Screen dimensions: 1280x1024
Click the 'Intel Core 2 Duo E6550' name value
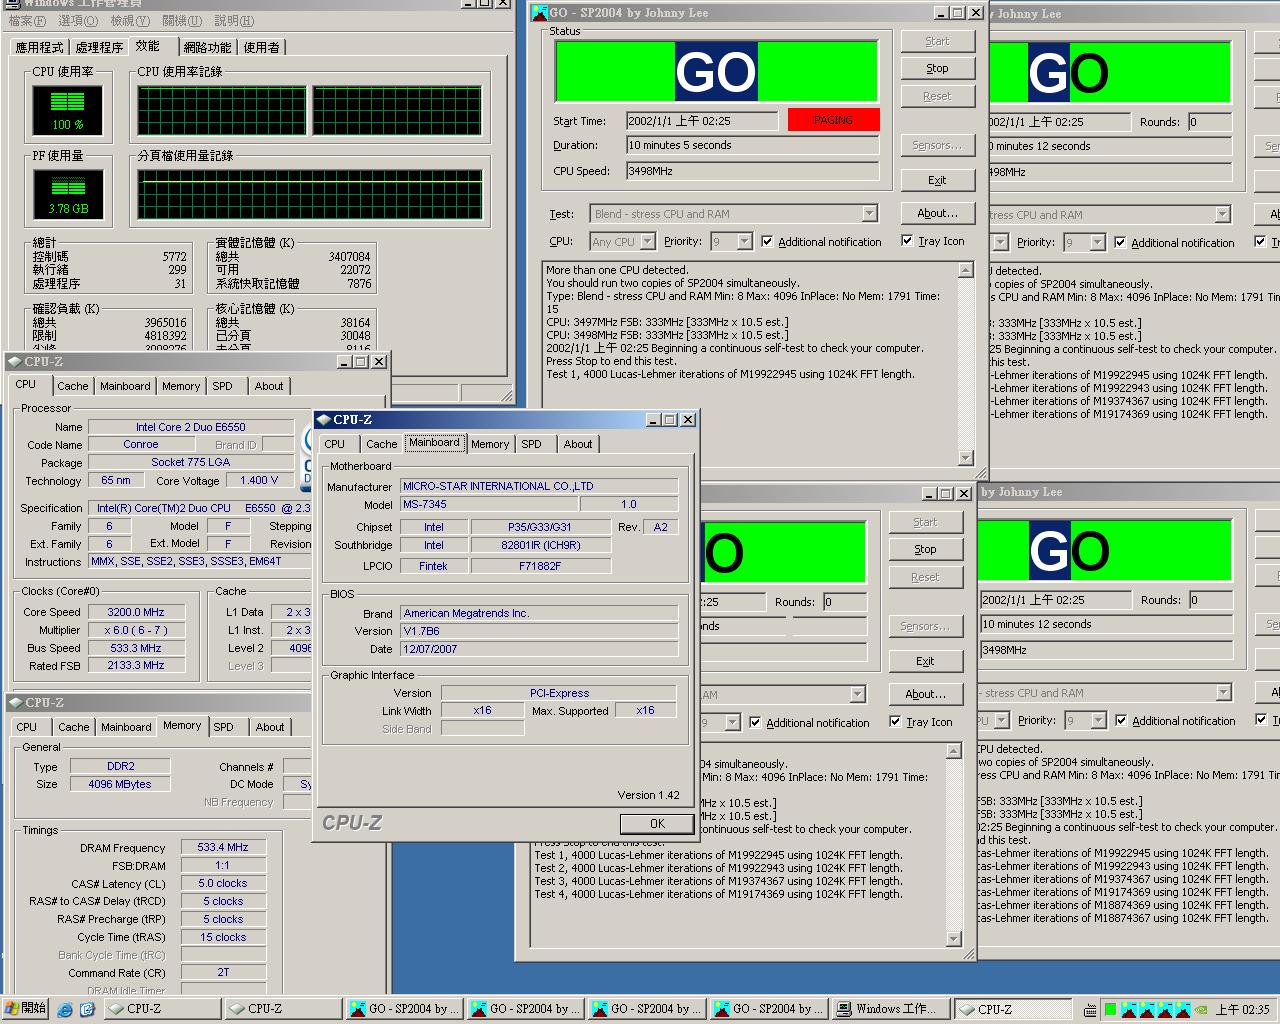pos(191,427)
